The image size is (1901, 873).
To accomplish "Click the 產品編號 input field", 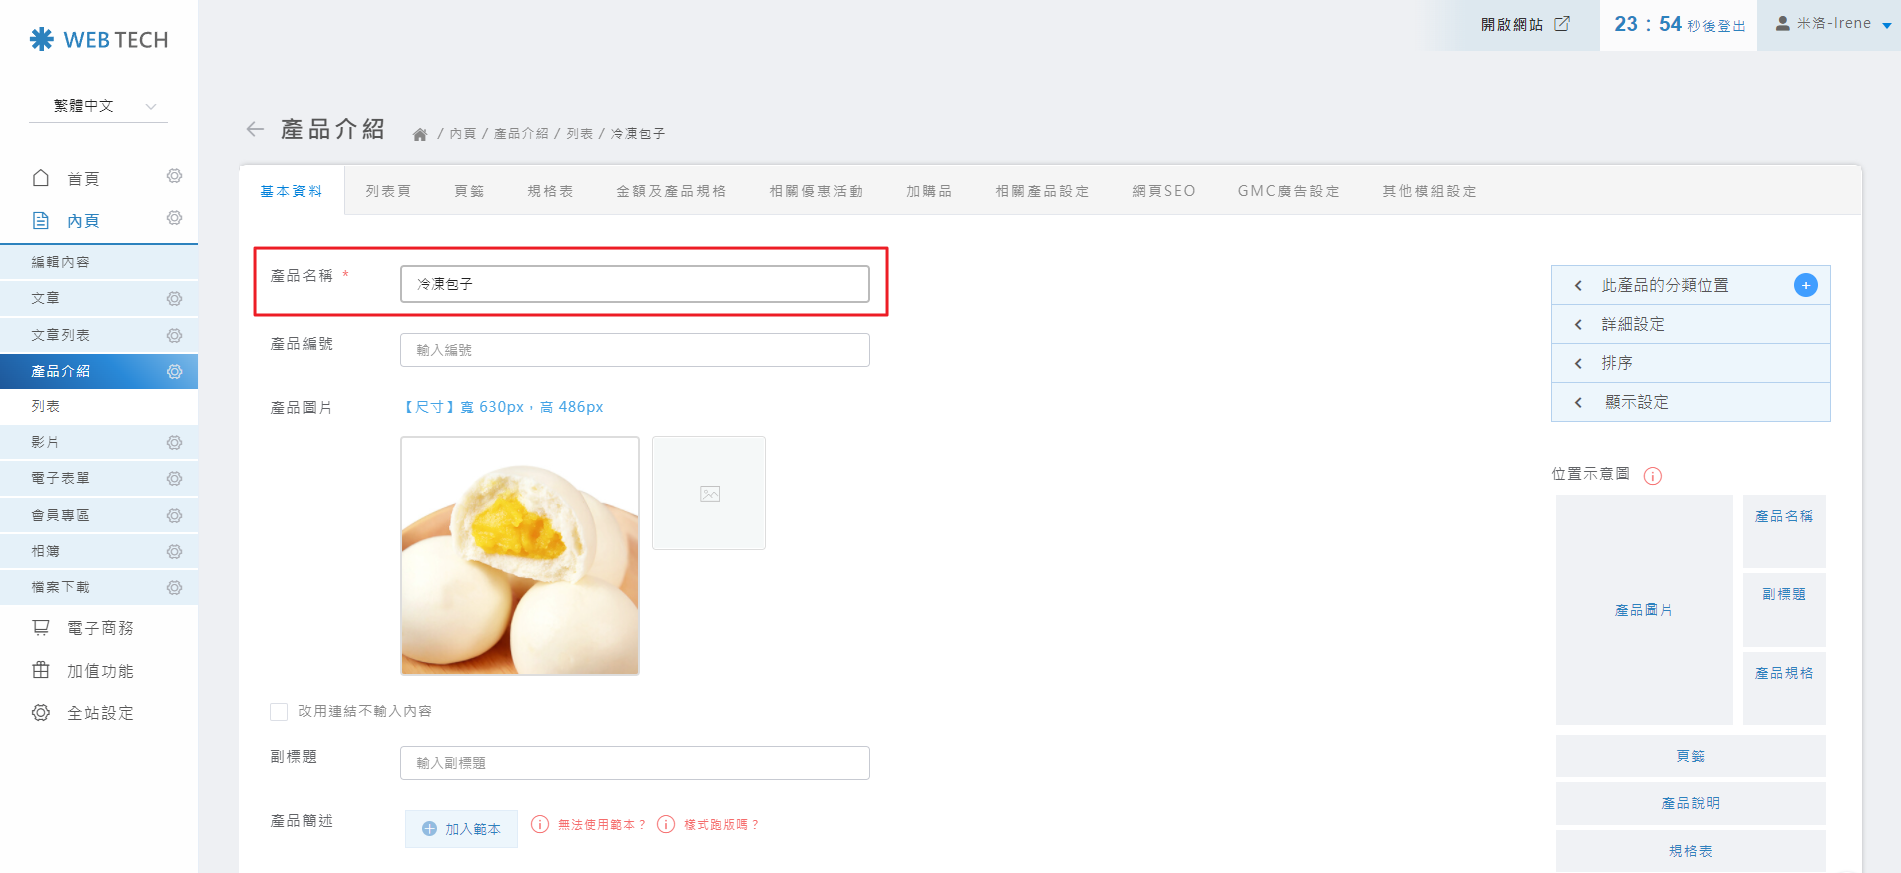I will point(634,350).
